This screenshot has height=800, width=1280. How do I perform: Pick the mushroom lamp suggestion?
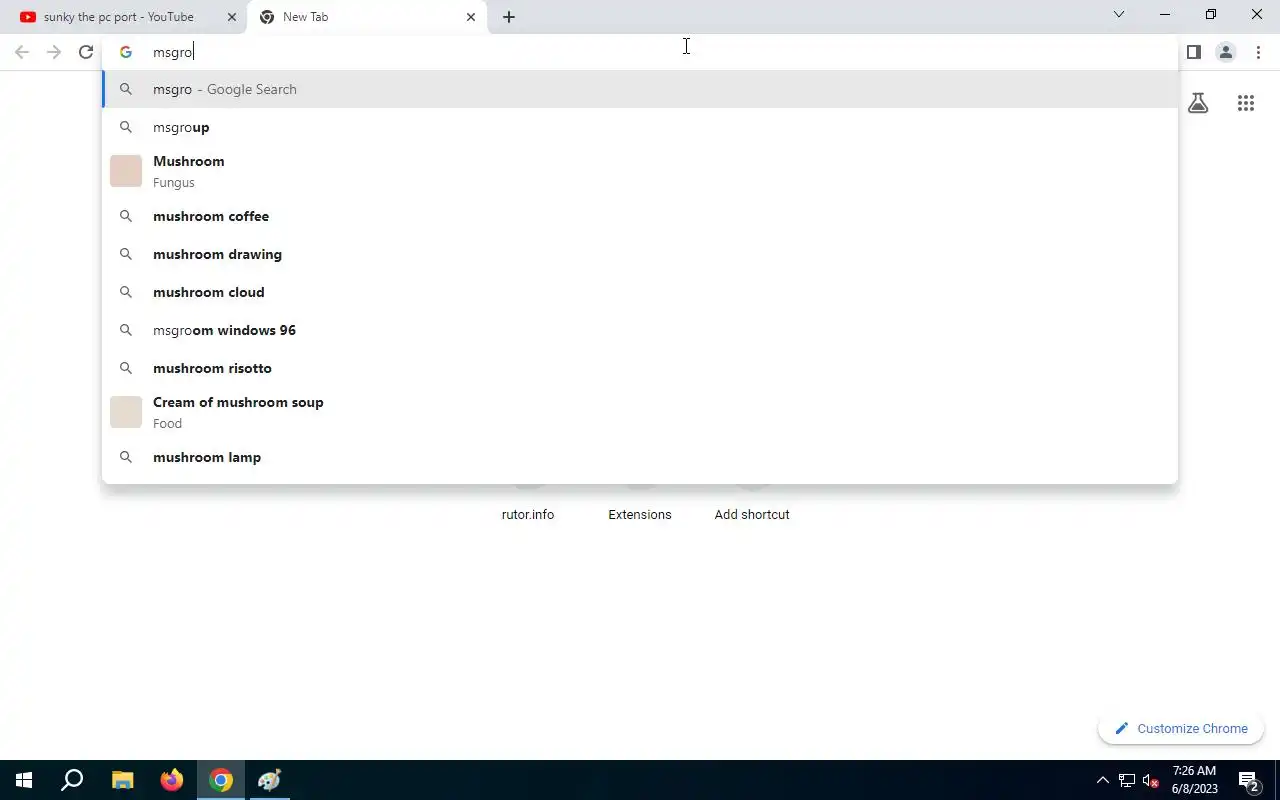(x=640, y=457)
